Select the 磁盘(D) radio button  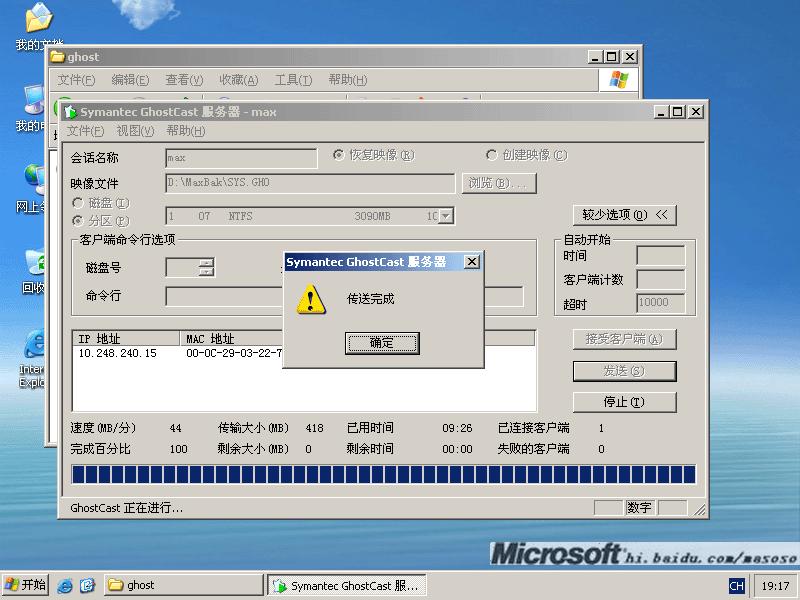101,203
